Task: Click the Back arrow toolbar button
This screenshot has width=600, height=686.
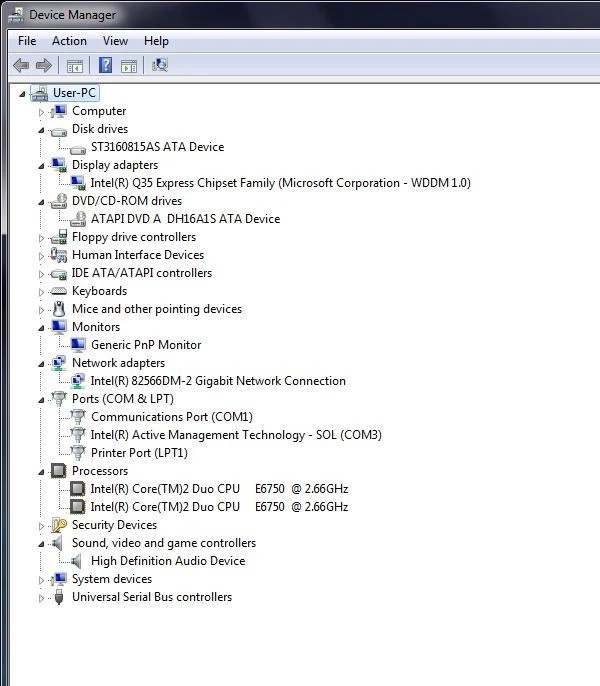Action: 21,66
